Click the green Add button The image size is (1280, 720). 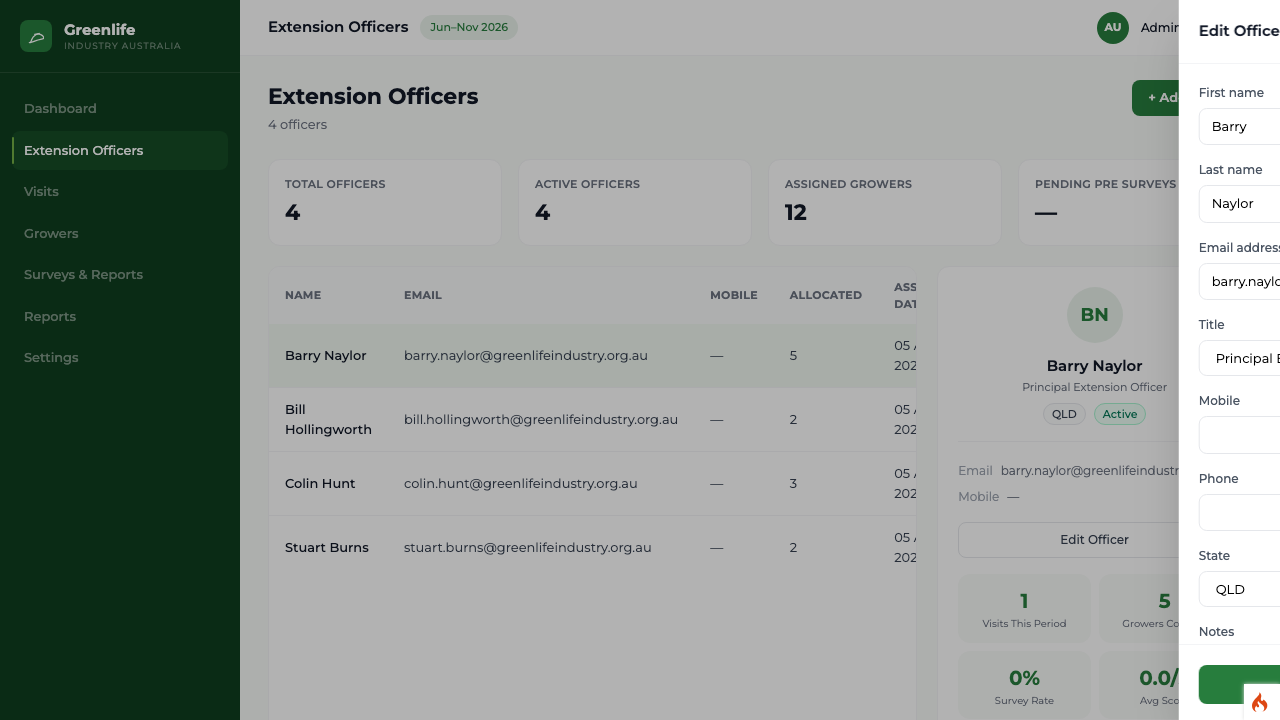(1156, 98)
